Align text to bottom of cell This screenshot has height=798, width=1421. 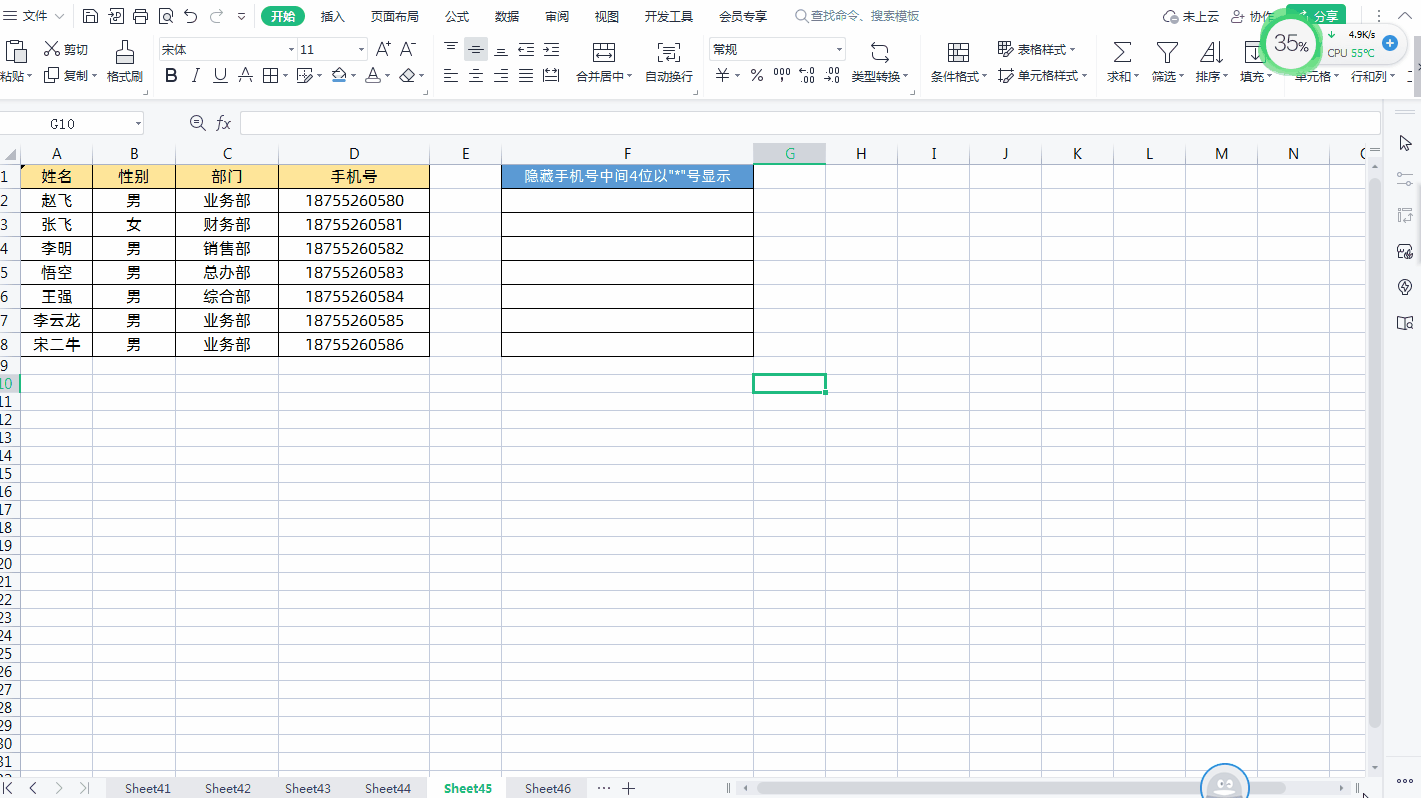tap(501, 49)
